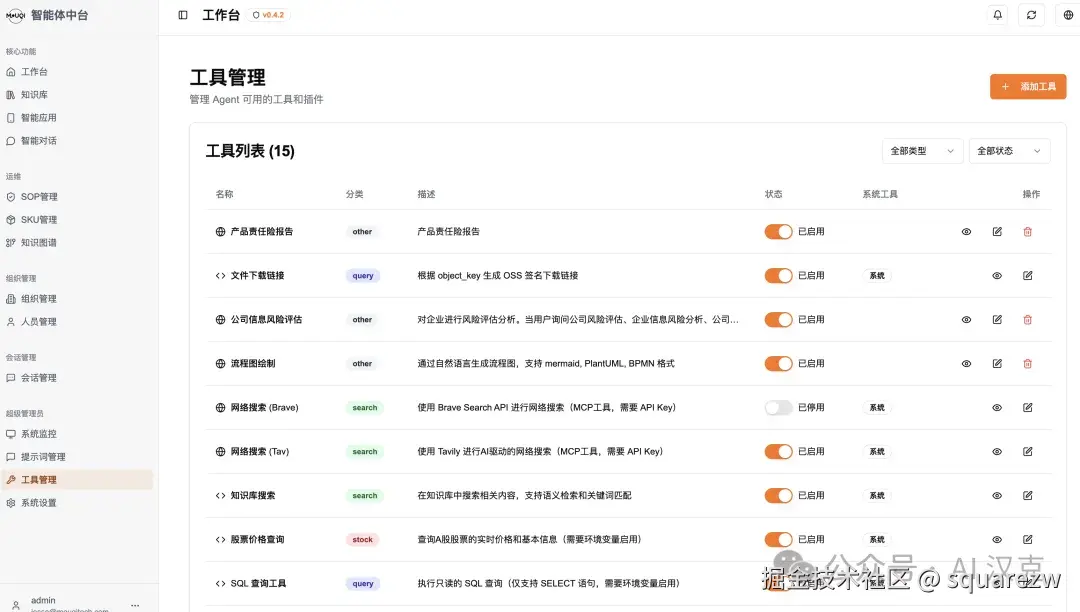This screenshot has width=1080, height=612.
Task: Click the 系统工具 column header
Action: (x=880, y=195)
